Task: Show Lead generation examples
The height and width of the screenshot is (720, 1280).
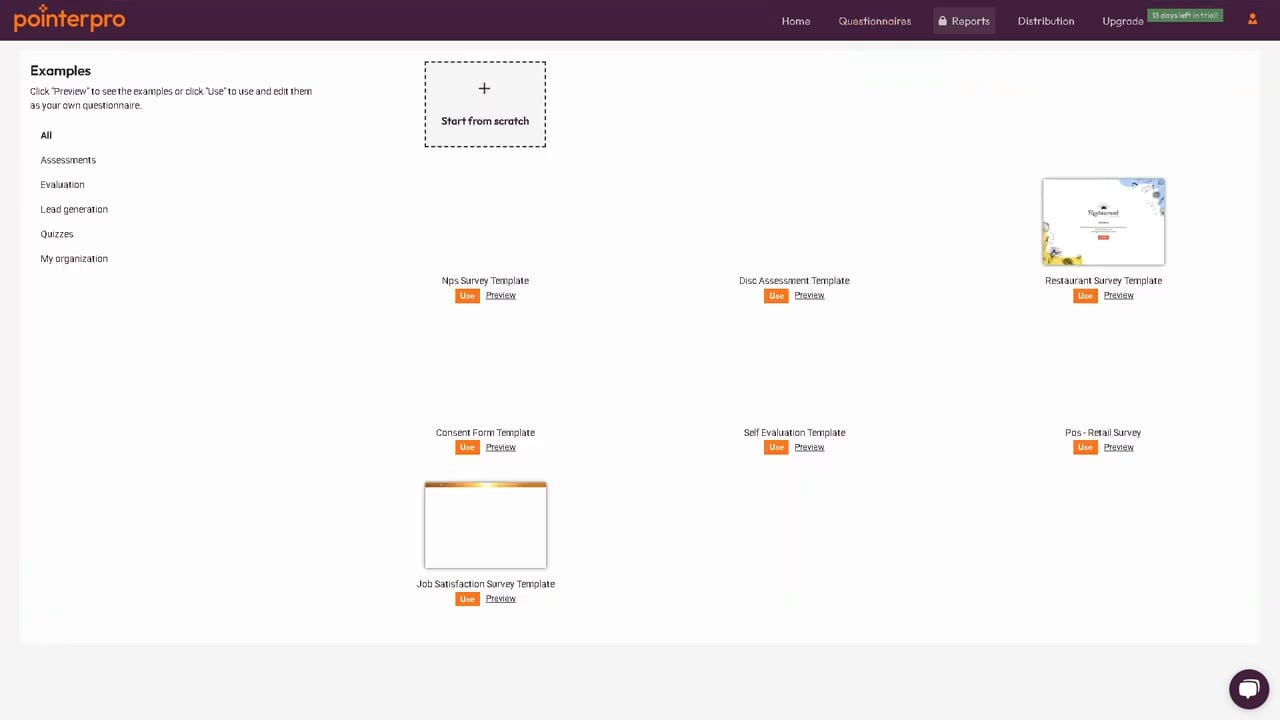Action: point(74,209)
